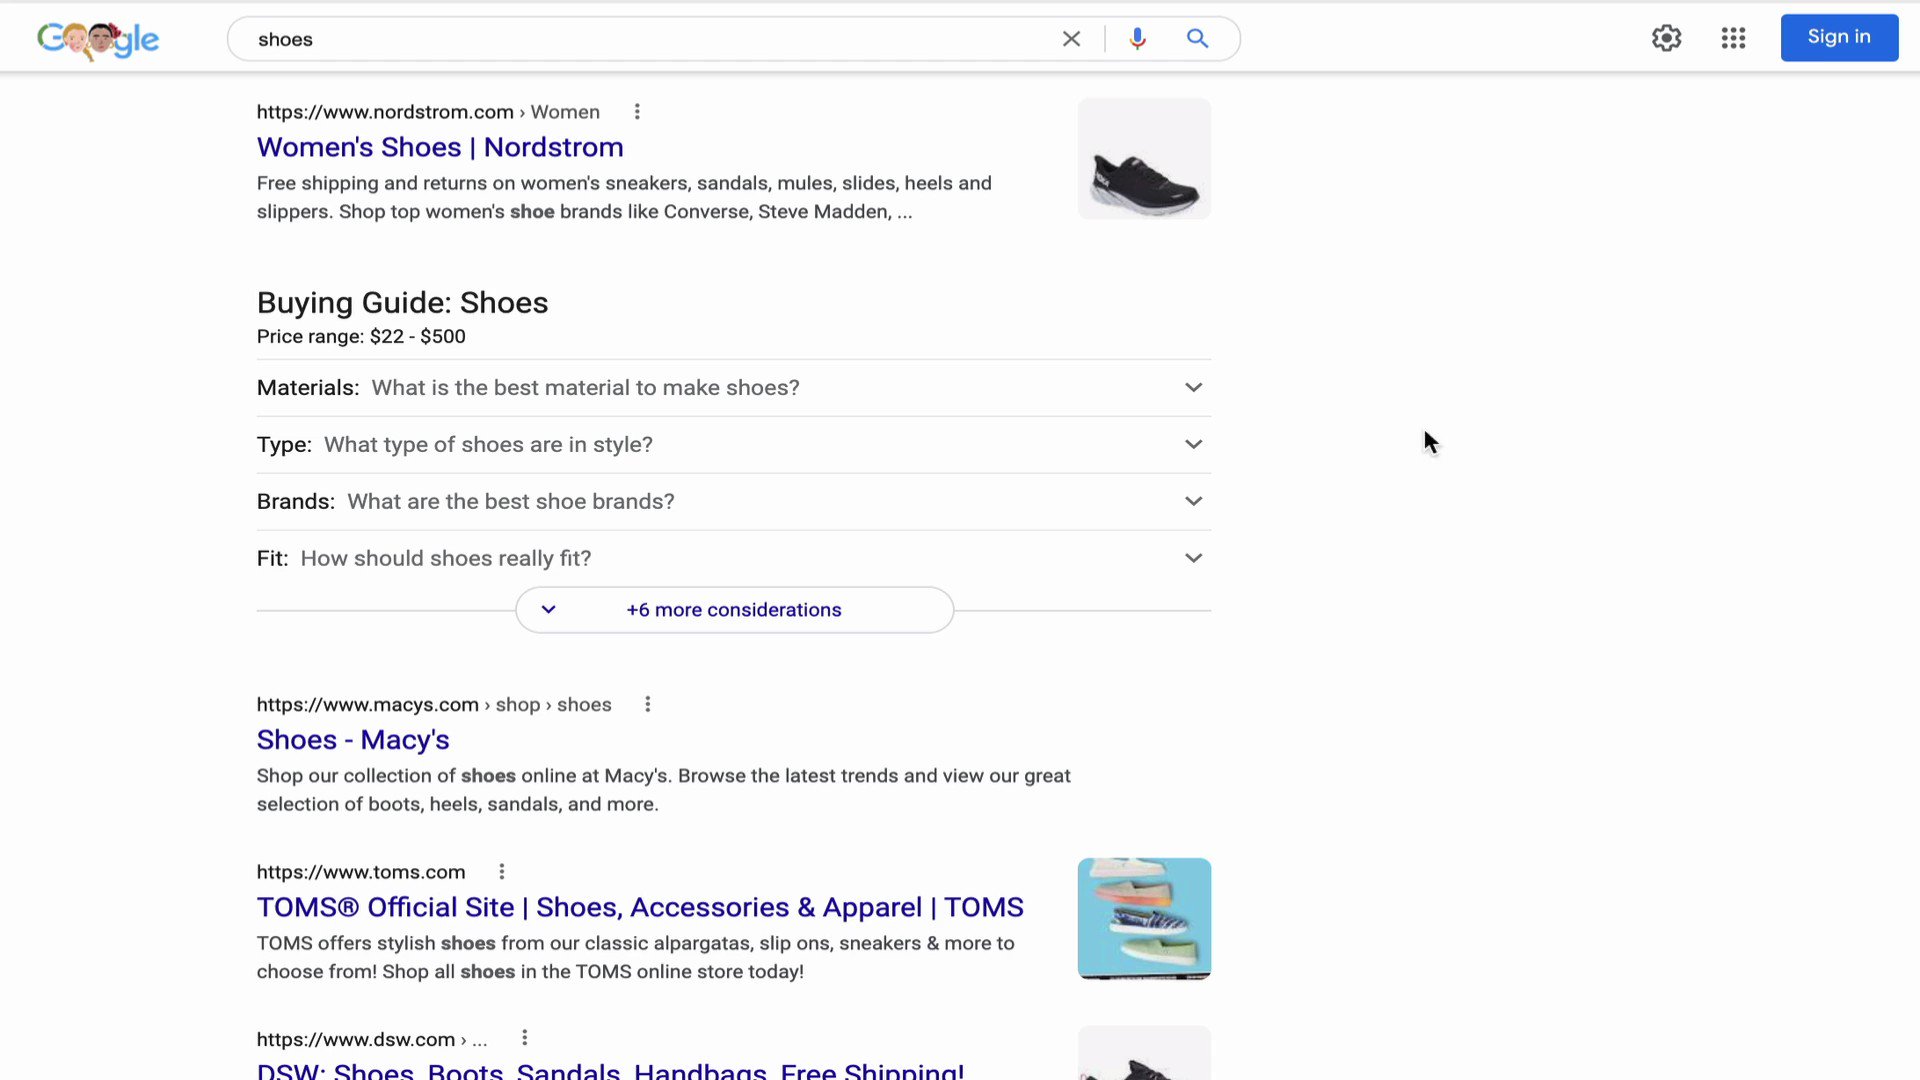Clear the search box with X icon
This screenshot has width=1920, height=1080.
coord(1071,39)
